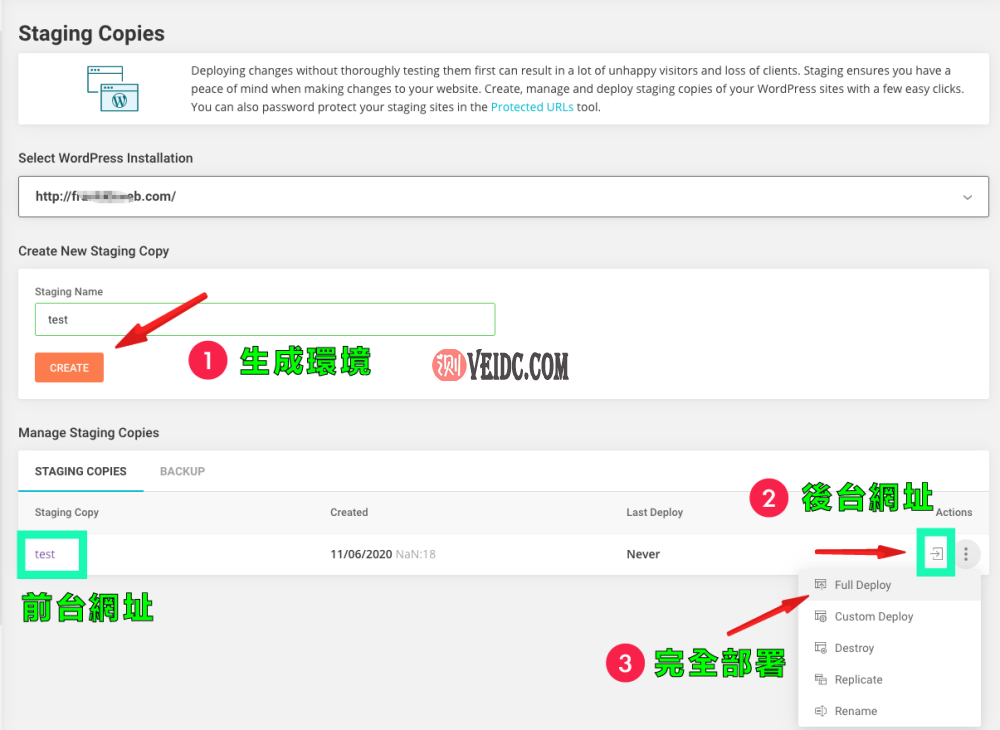Click the Rename action icon
This screenshot has width=1000, height=730.
(819, 710)
